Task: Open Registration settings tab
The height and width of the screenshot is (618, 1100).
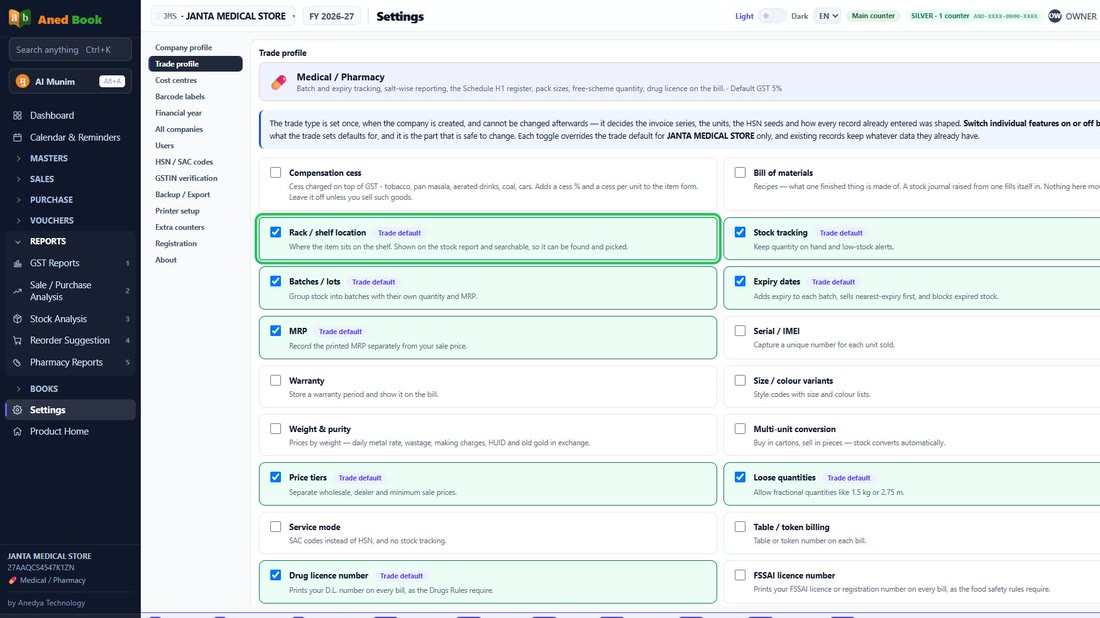Action: point(196,243)
